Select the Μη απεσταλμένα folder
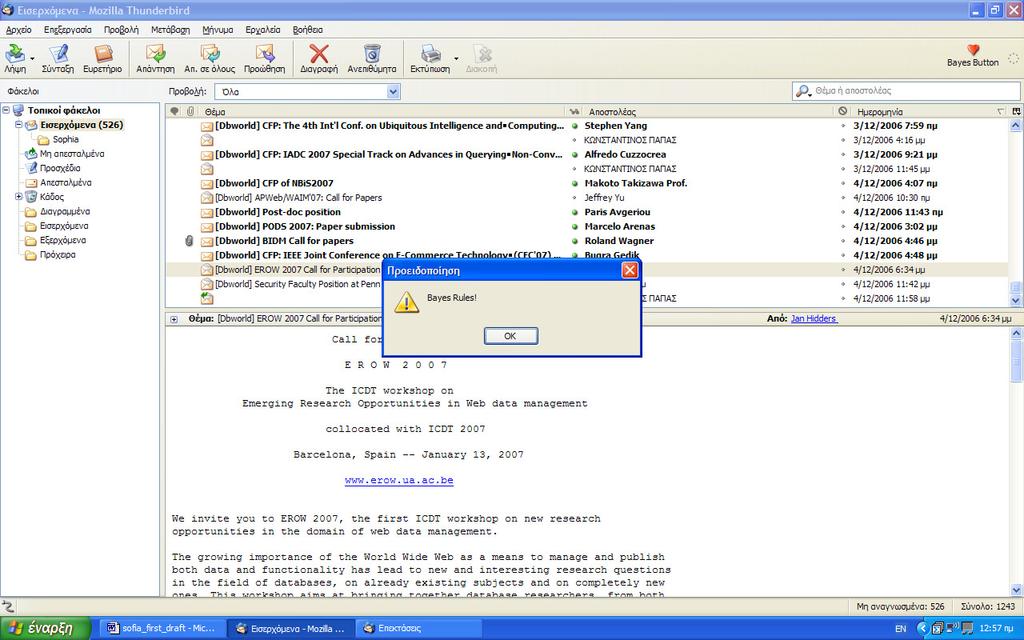The height and width of the screenshot is (640, 1024). pos(72,153)
